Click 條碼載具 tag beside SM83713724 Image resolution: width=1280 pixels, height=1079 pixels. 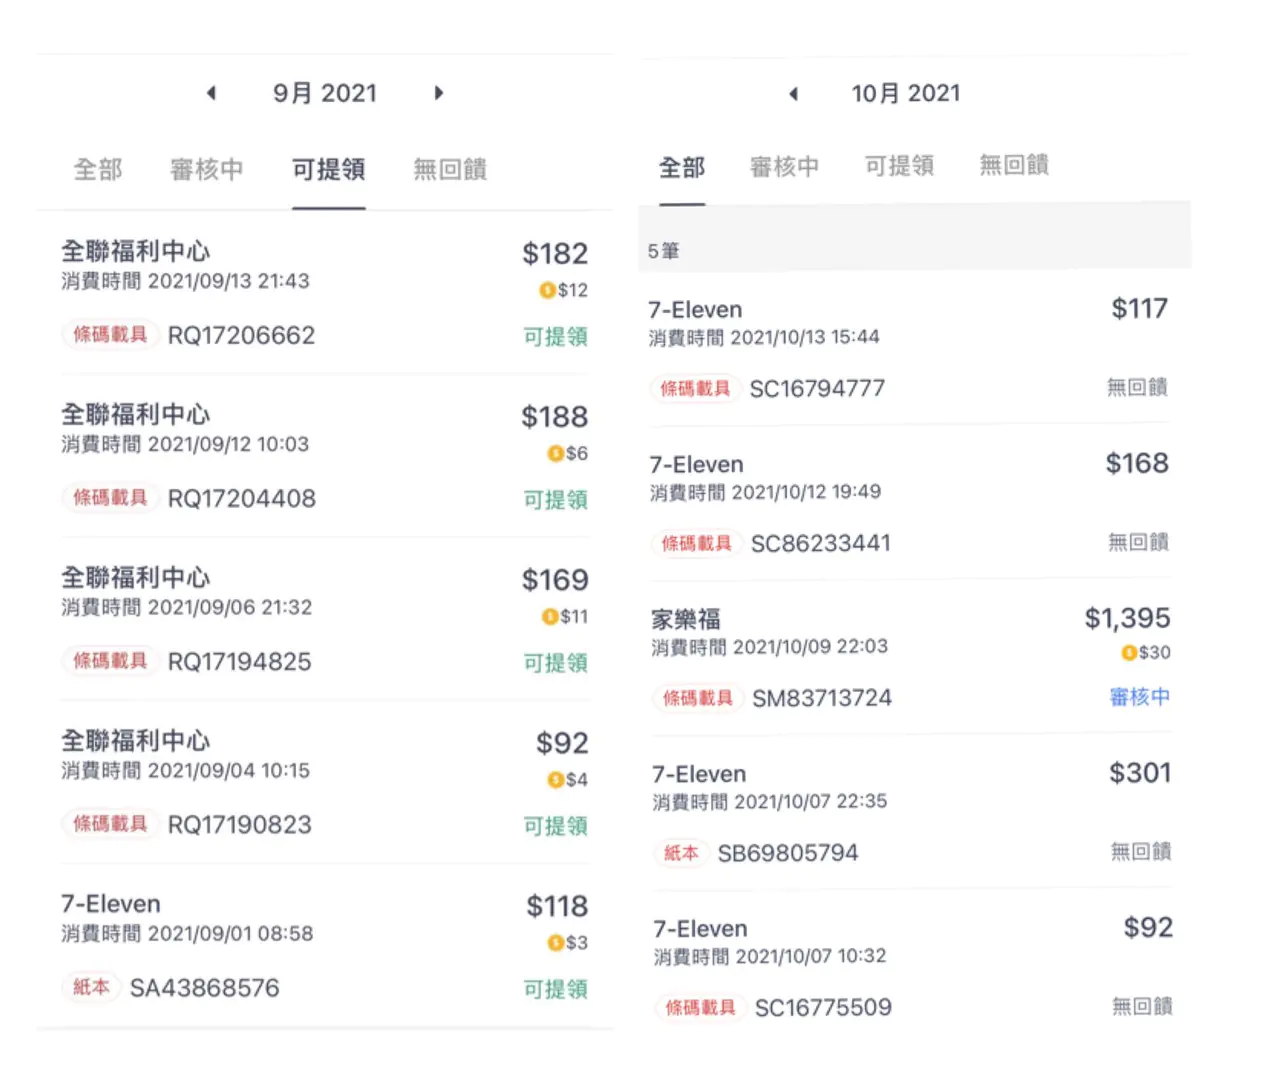pyautogui.click(x=698, y=698)
